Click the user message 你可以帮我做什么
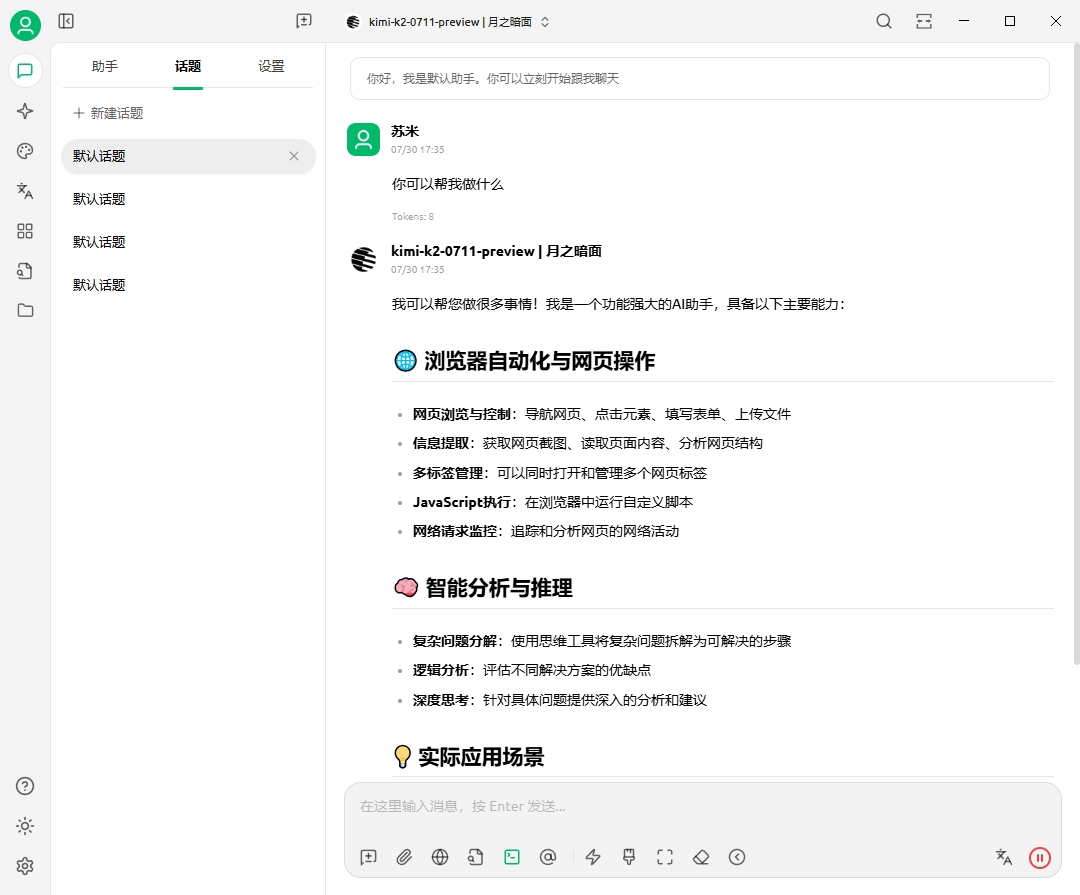 pos(448,184)
